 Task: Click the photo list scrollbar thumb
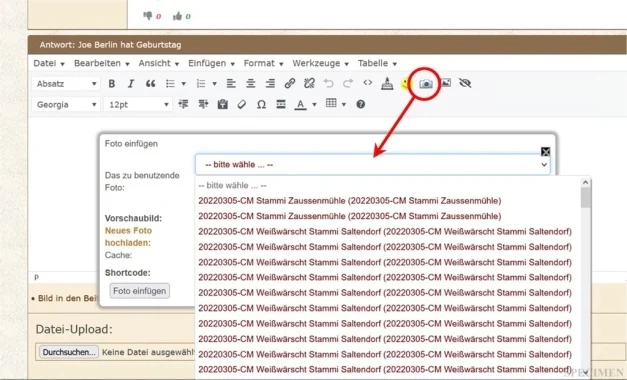tap(585, 198)
